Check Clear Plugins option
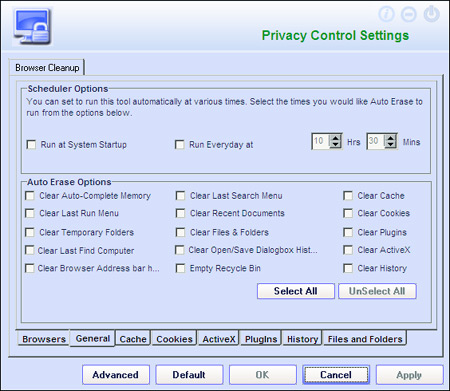Screen dimensions: 450x391 (x=348, y=232)
